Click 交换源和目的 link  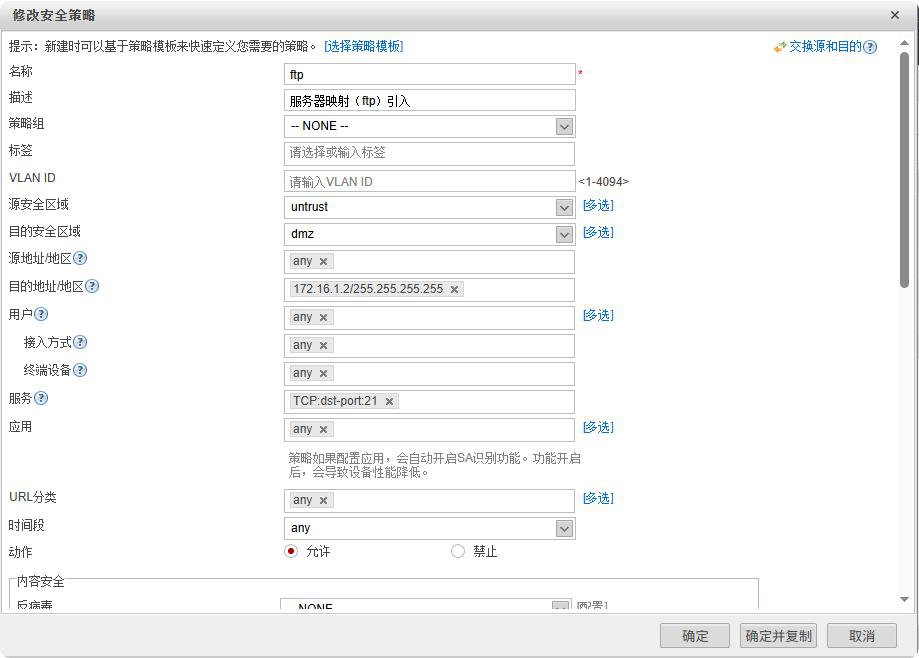pyautogui.click(x=824, y=46)
